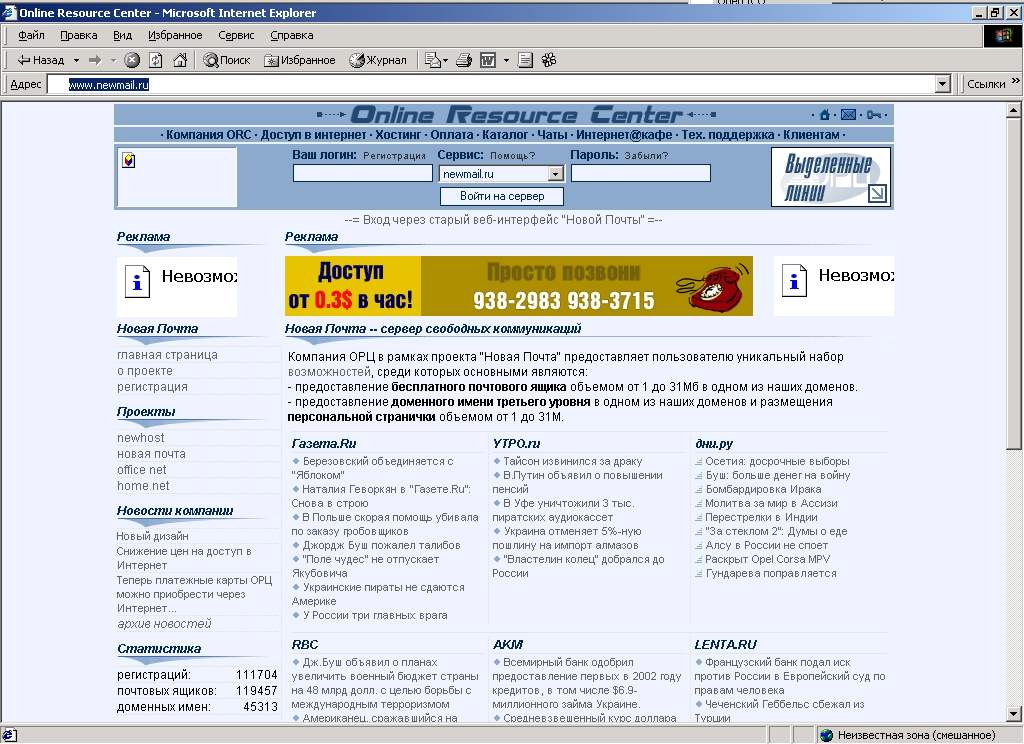Click the page scrollbar's down arrow

(x=1013, y=714)
